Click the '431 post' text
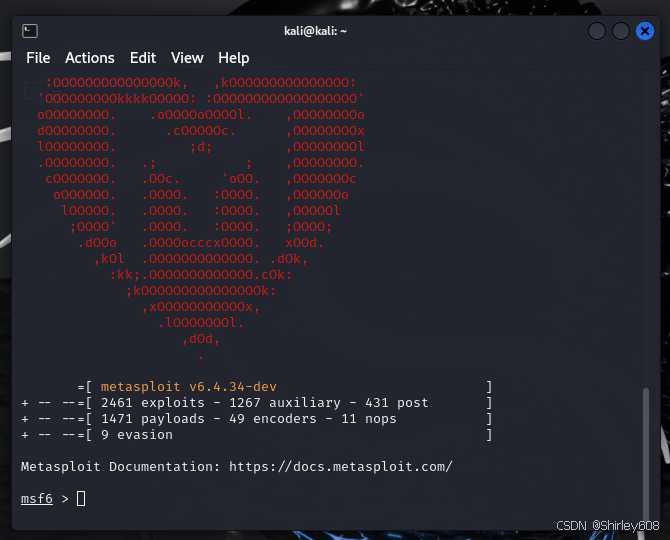This screenshot has width=670, height=540. coord(397,403)
